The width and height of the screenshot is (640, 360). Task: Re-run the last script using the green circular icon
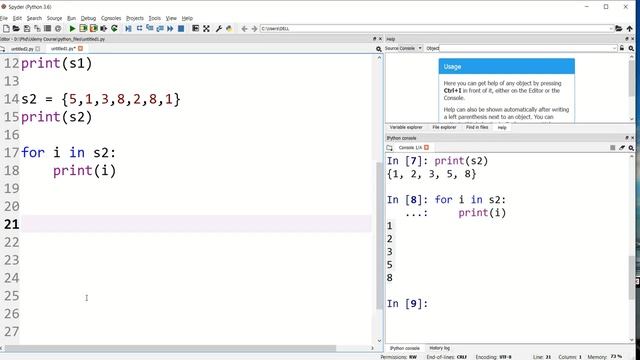114,29
